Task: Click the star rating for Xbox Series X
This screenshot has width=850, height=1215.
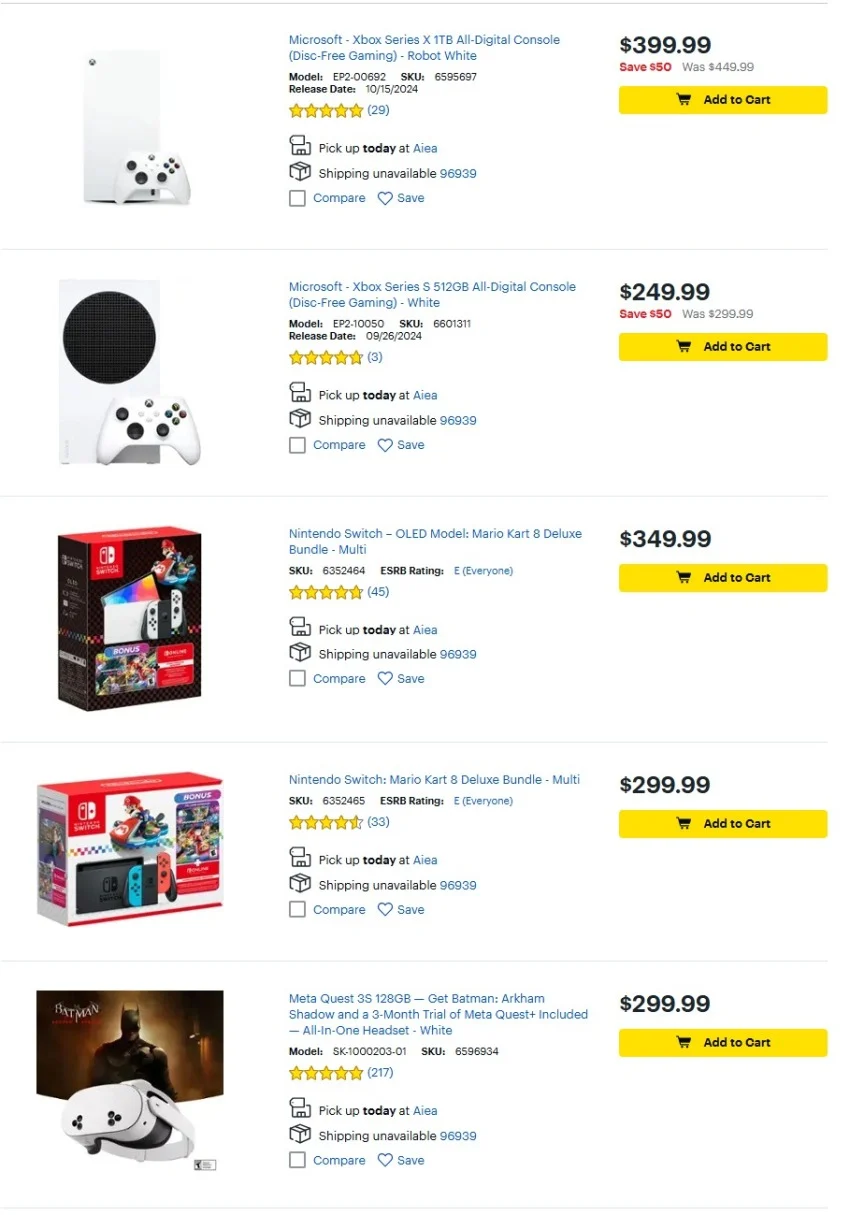Action: pos(326,111)
